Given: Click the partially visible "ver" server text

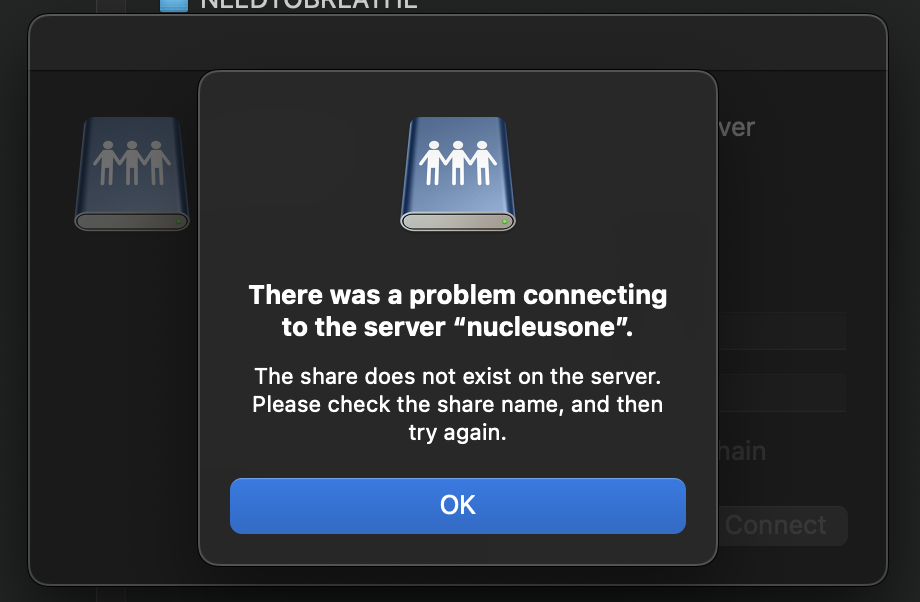Looking at the screenshot, I should click(737, 127).
